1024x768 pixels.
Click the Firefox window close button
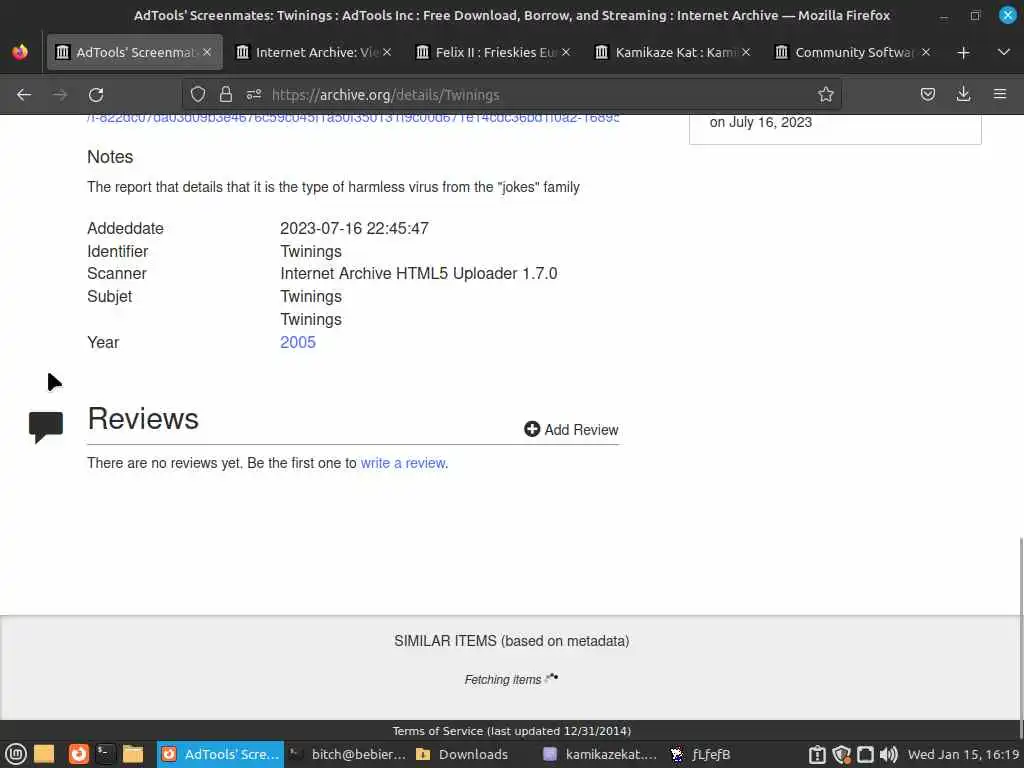click(1008, 15)
